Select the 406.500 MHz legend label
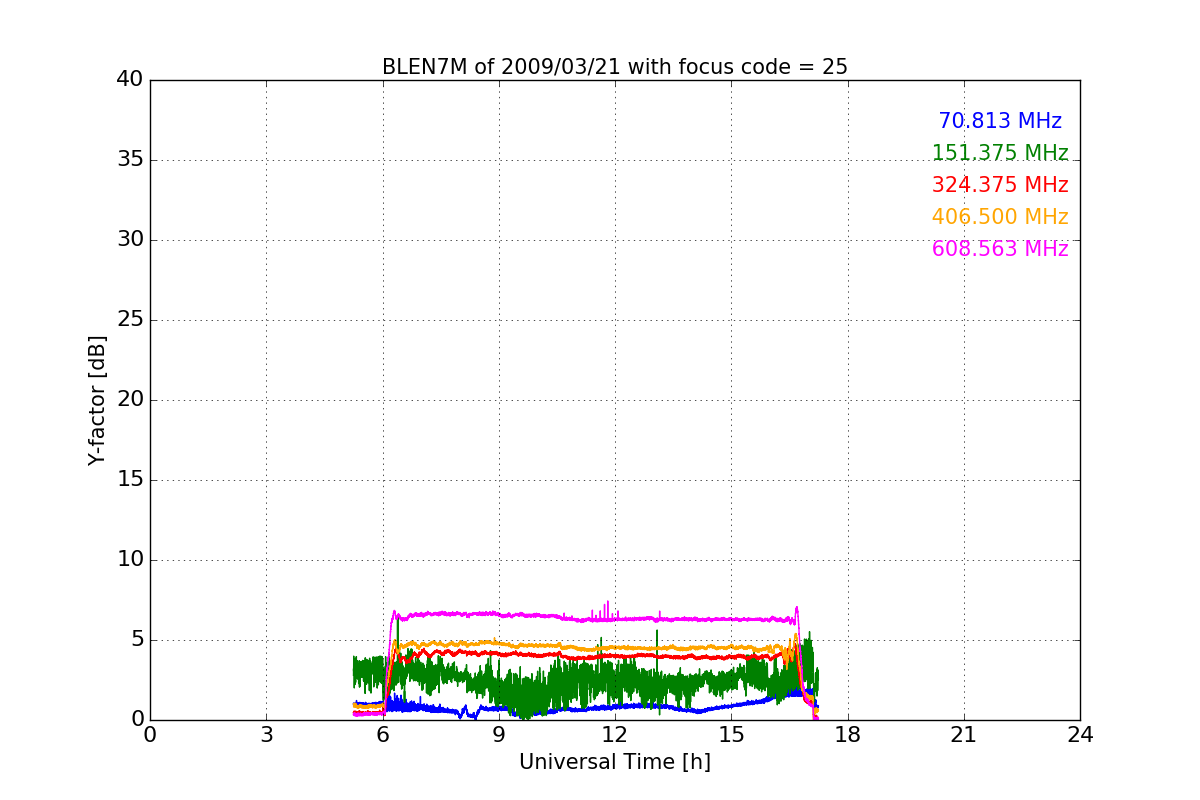This screenshot has width=1200, height=800. pos(1000,217)
